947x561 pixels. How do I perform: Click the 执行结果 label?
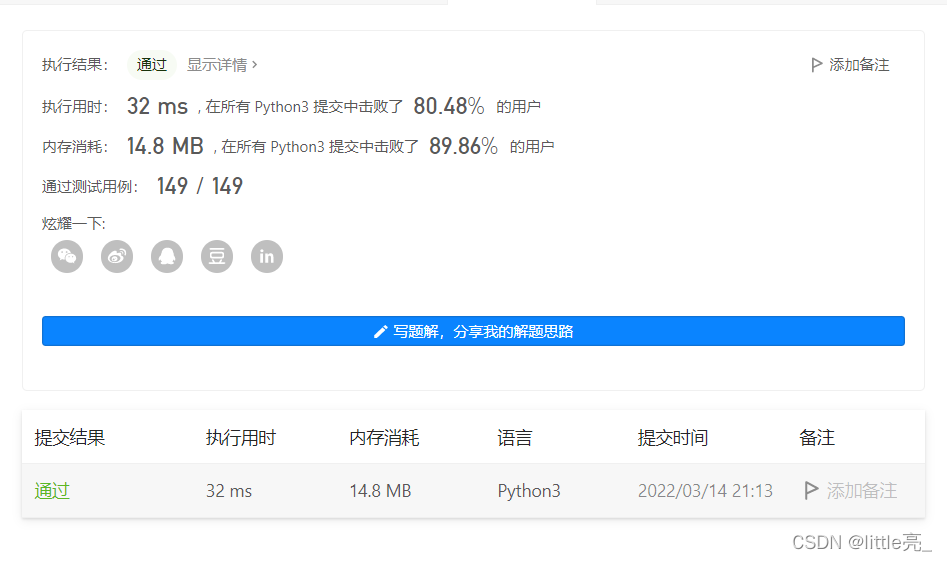(x=75, y=65)
